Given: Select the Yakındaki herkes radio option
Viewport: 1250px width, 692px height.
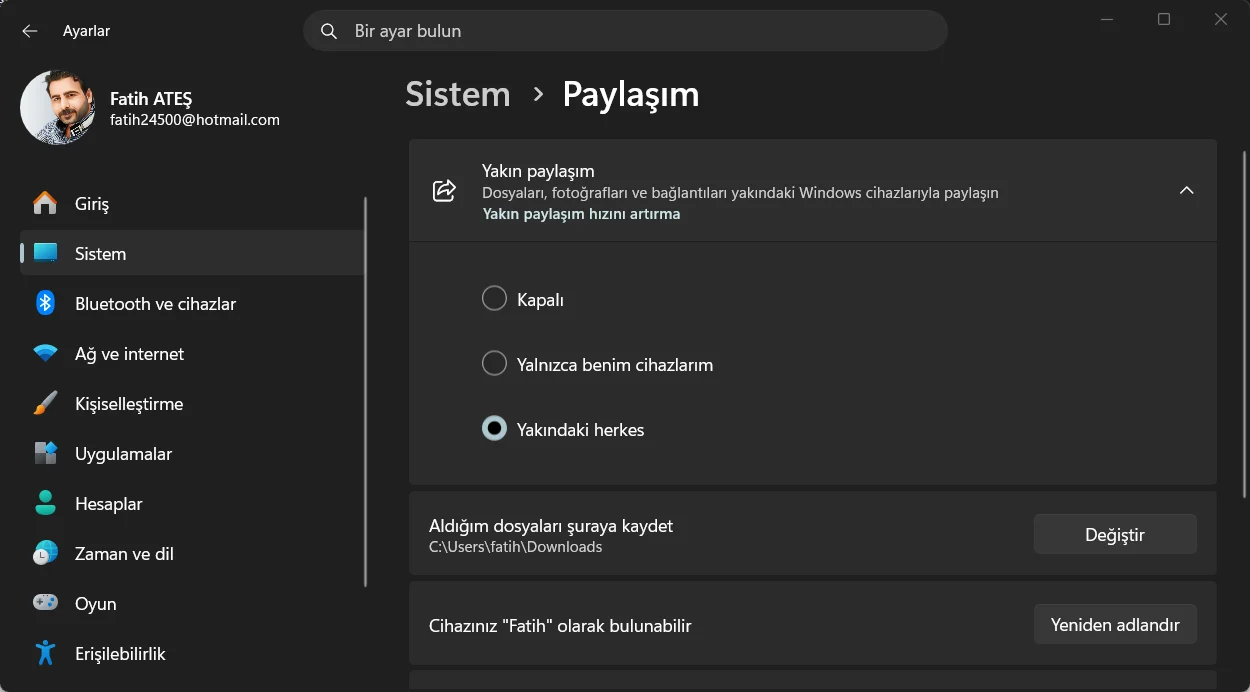Looking at the screenshot, I should tap(495, 429).
